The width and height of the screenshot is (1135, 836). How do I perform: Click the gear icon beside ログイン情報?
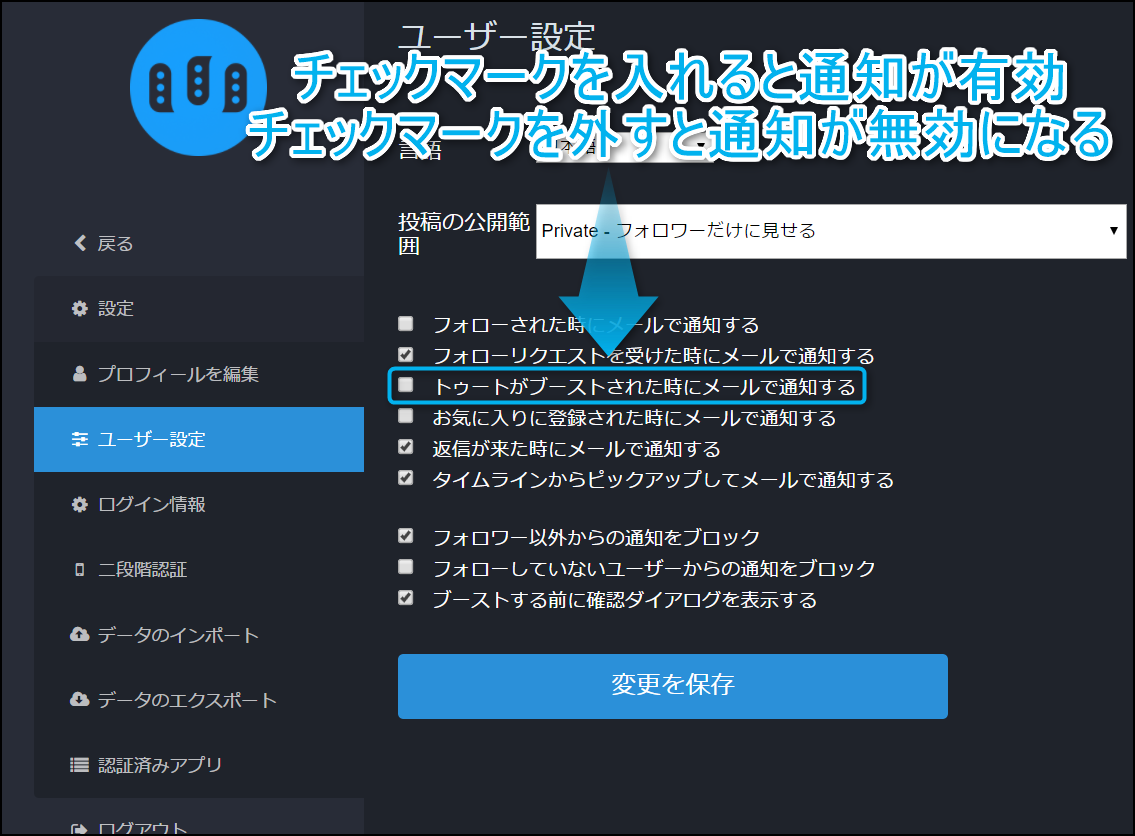point(80,505)
